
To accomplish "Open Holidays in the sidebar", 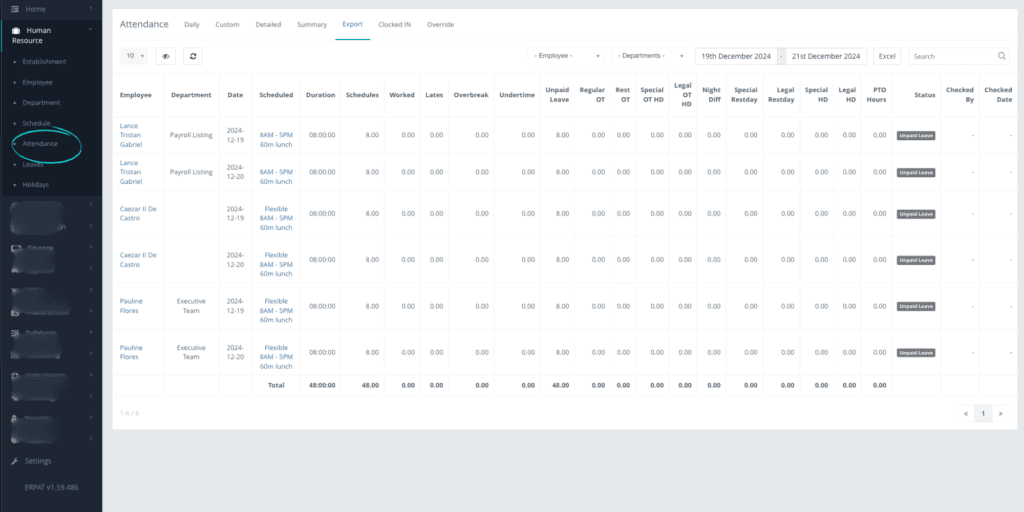I will click(35, 185).
